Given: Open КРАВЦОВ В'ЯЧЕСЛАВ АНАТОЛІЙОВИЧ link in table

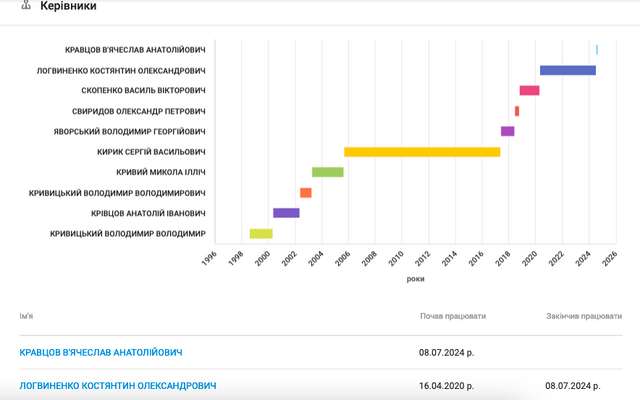Looking at the screenshot, I should coord(101,353).
